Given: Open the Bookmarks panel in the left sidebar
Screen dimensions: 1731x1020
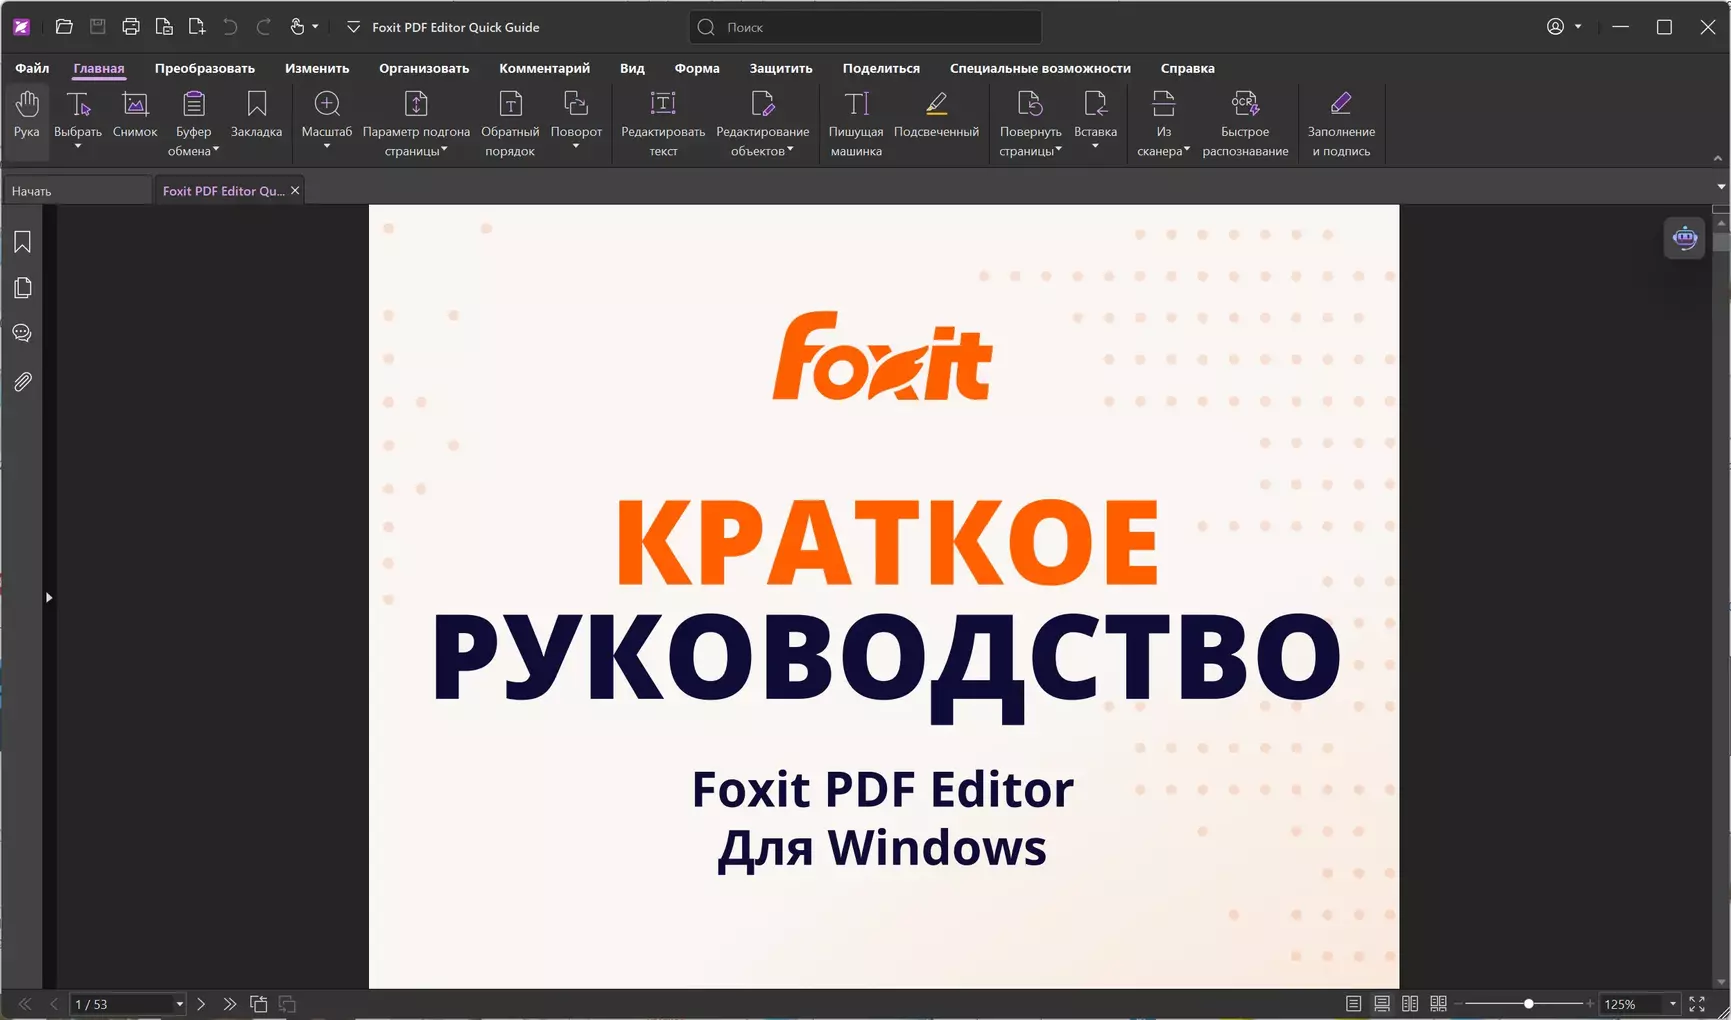Looking at the screenshot, I should 22,242.
